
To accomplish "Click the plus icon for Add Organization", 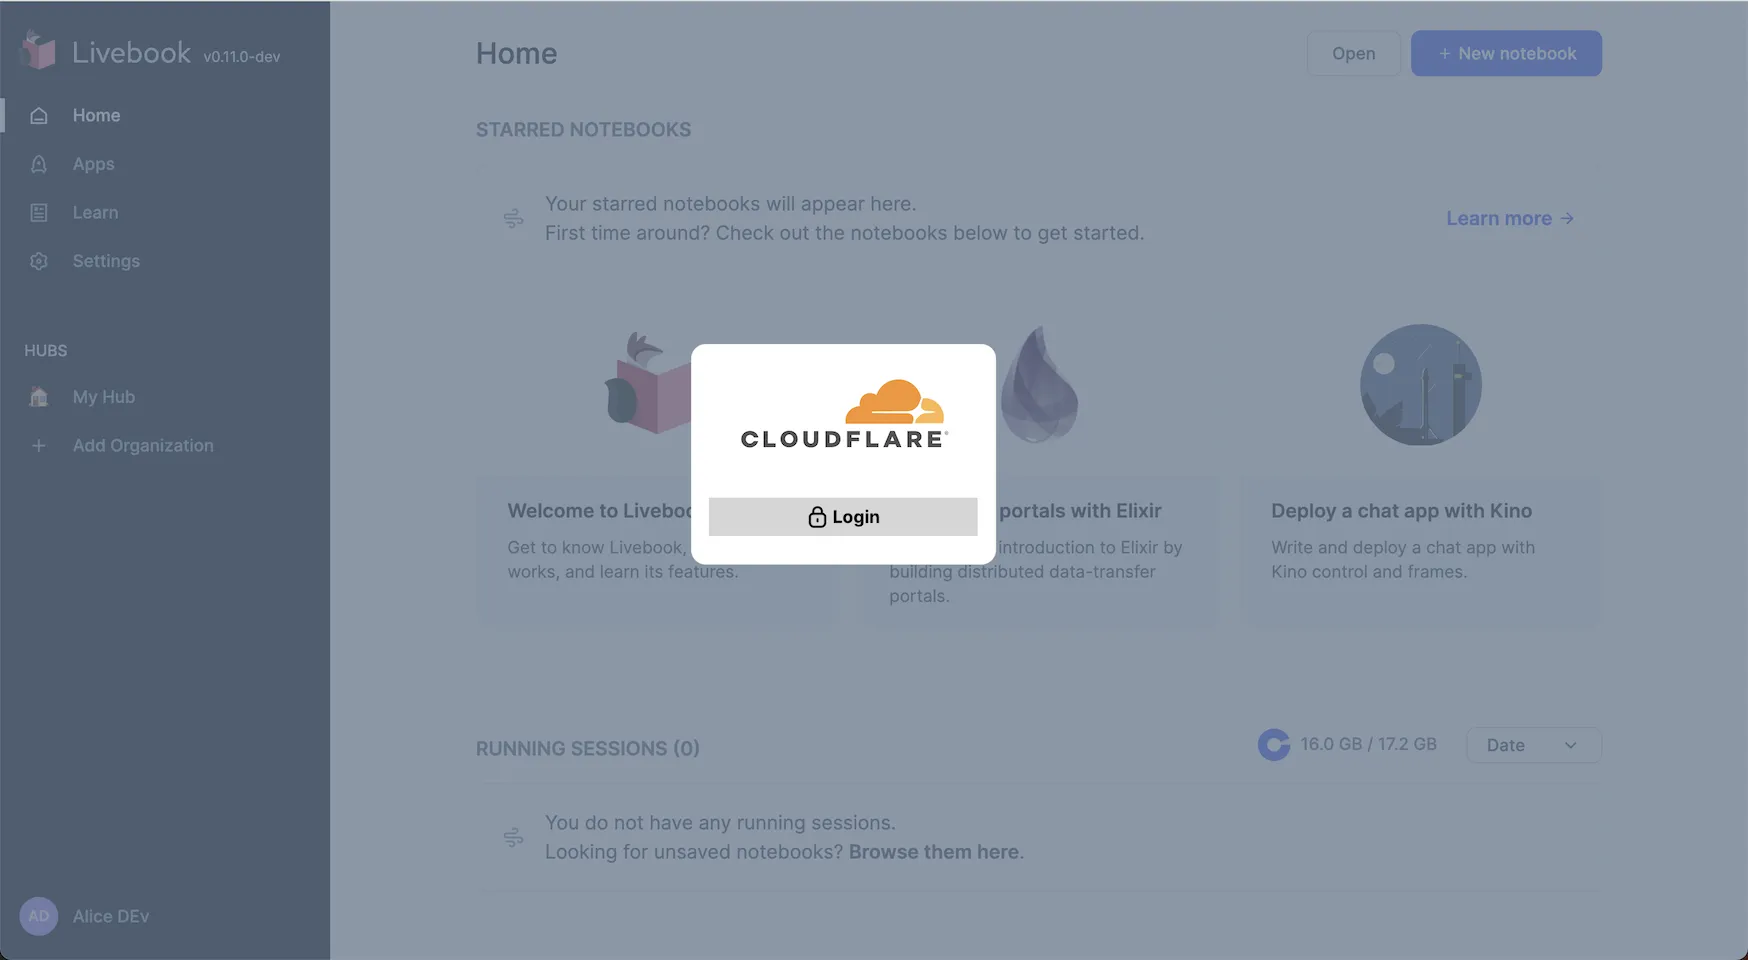I will [39, 446].
